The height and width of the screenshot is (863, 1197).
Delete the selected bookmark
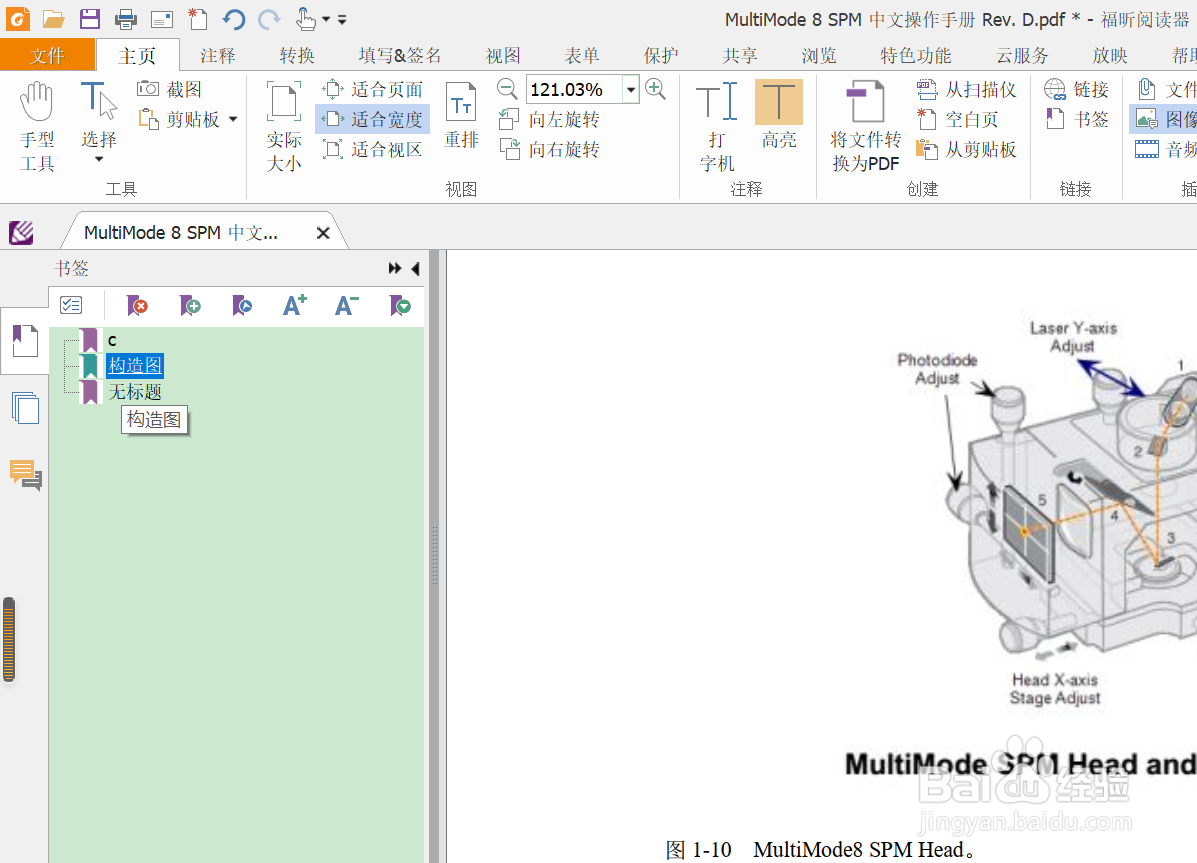click(x=137, y=305)
